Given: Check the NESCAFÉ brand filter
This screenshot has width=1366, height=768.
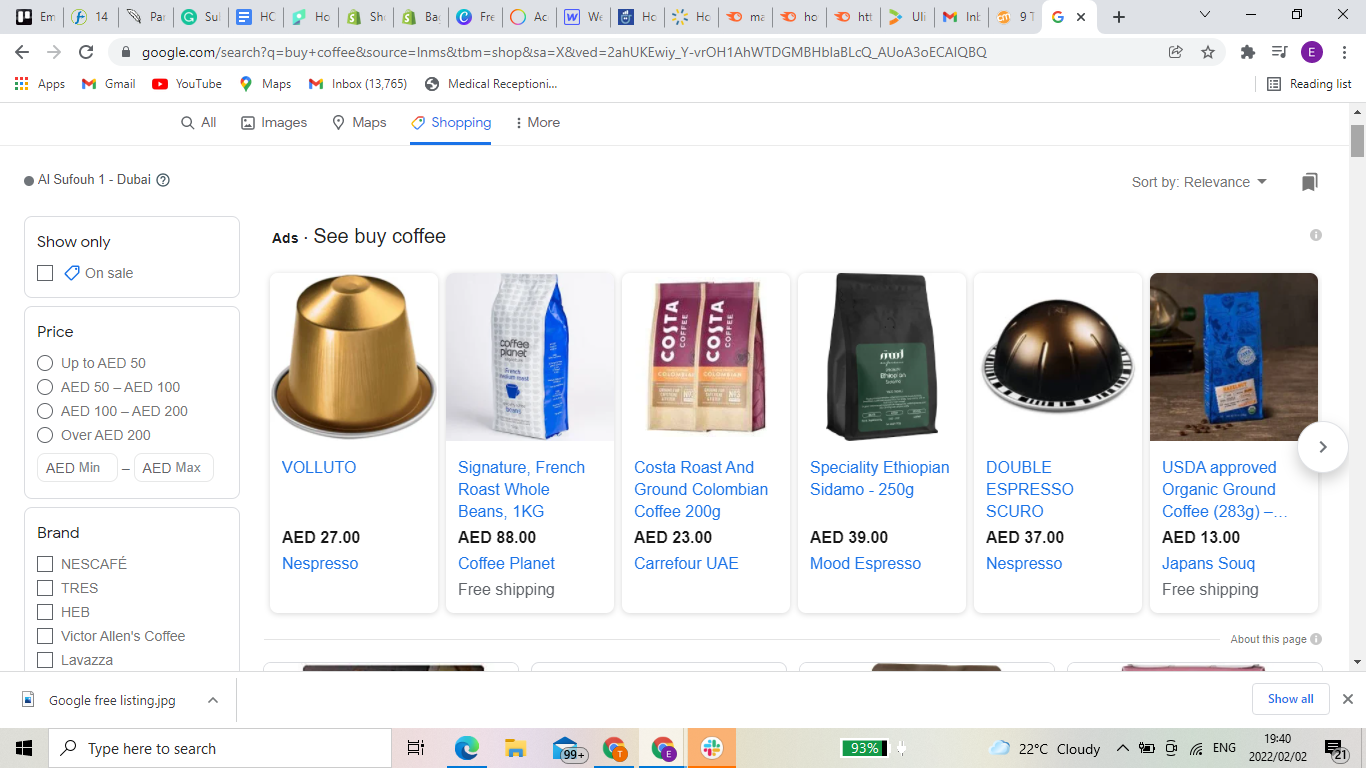Looking at the screenshot, I should tap(45, 564).
